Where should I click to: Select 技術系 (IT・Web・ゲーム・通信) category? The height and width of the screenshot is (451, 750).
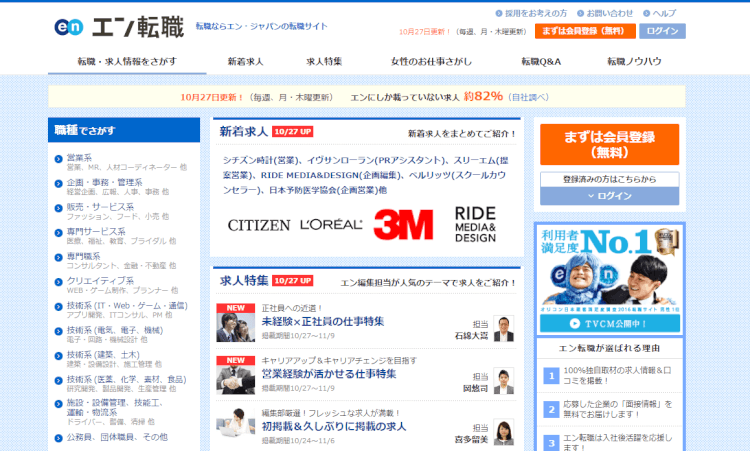[127, 306]
